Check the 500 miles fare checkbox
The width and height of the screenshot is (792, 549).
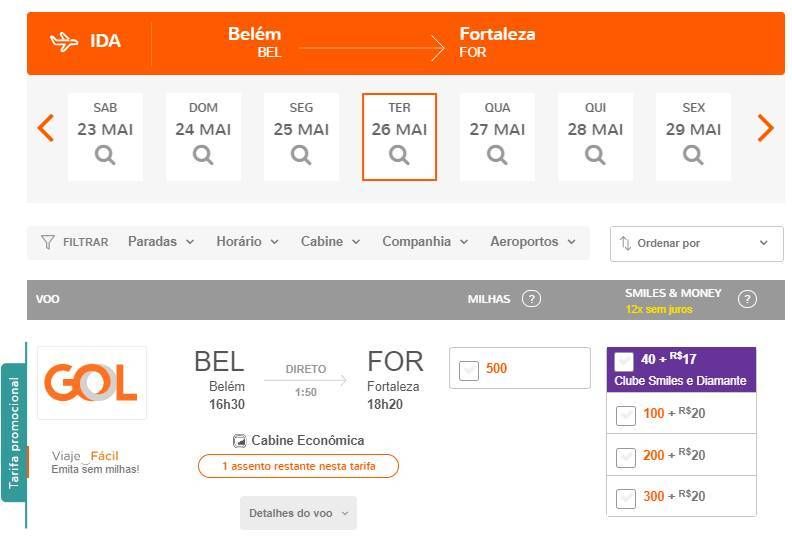click(x=469, y=370)
